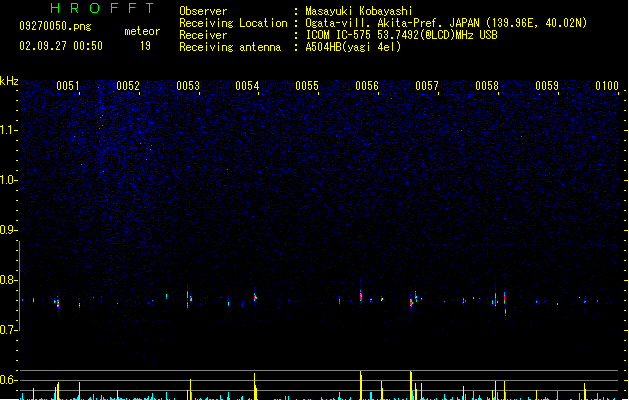The height and width of the screenshot is (400, 629).
Task: Click the 0052 time marker
Action: [128, 86]
